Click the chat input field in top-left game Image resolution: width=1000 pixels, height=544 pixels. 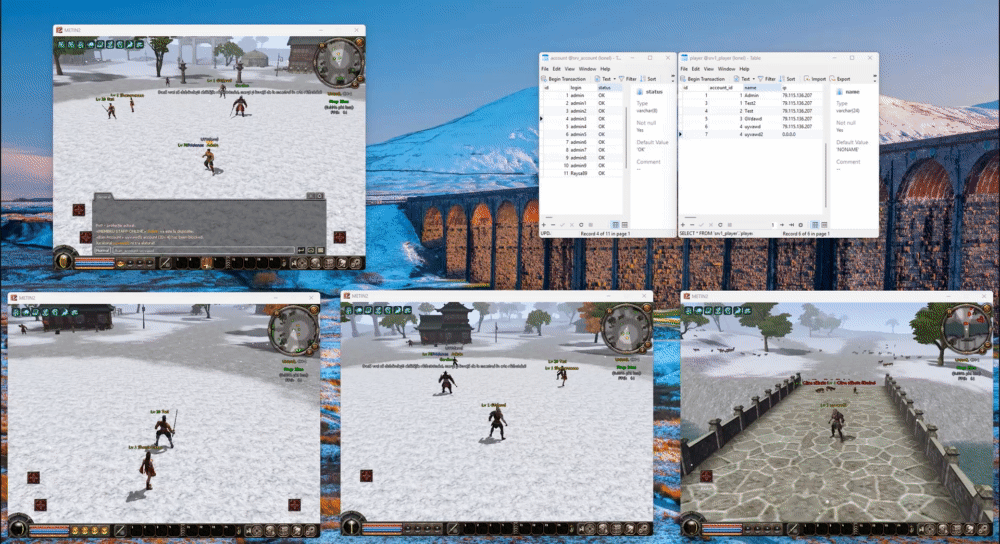(203, 251)
